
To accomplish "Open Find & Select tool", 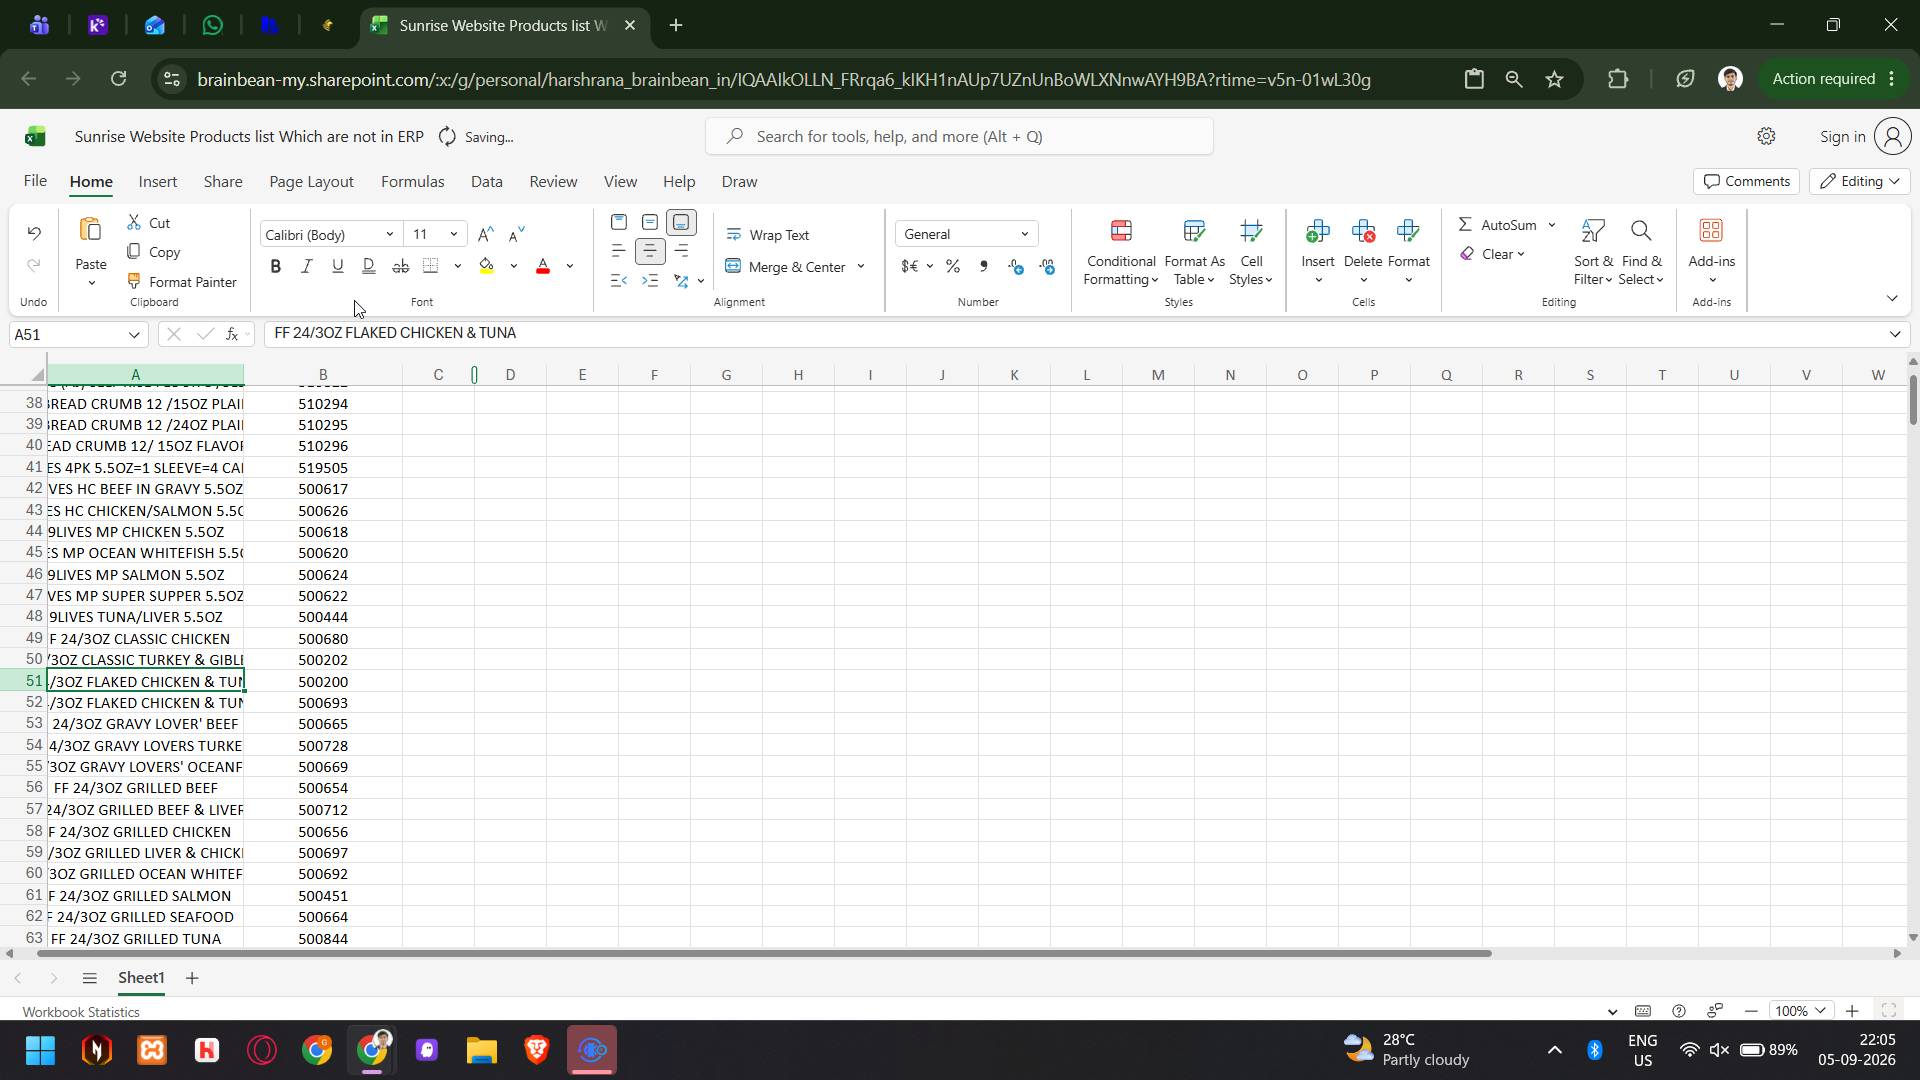I will (x=1641, y=253).
